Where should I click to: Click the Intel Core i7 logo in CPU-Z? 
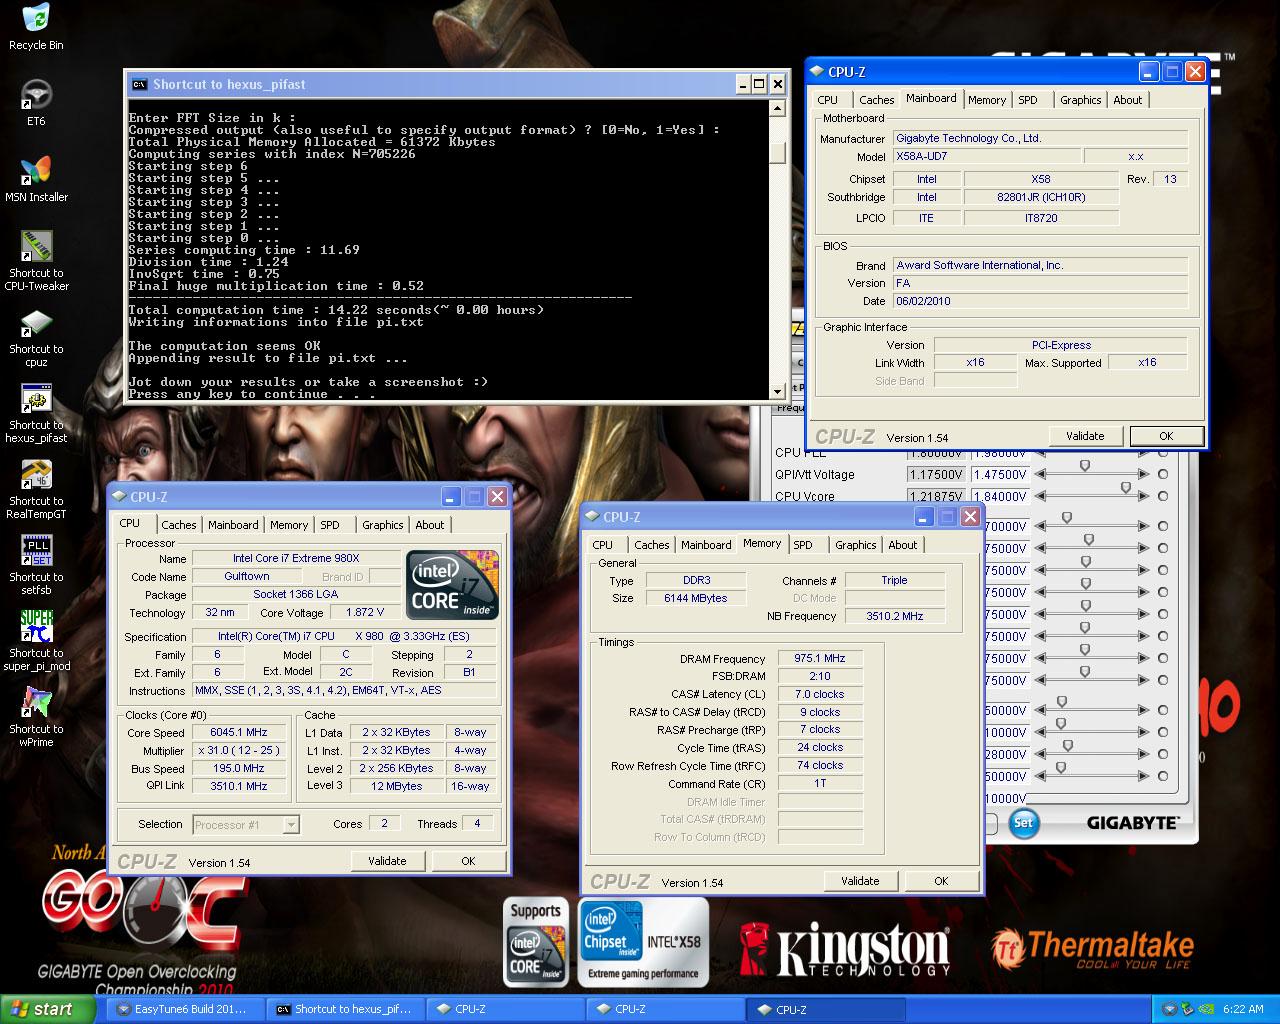click(452, 585)
